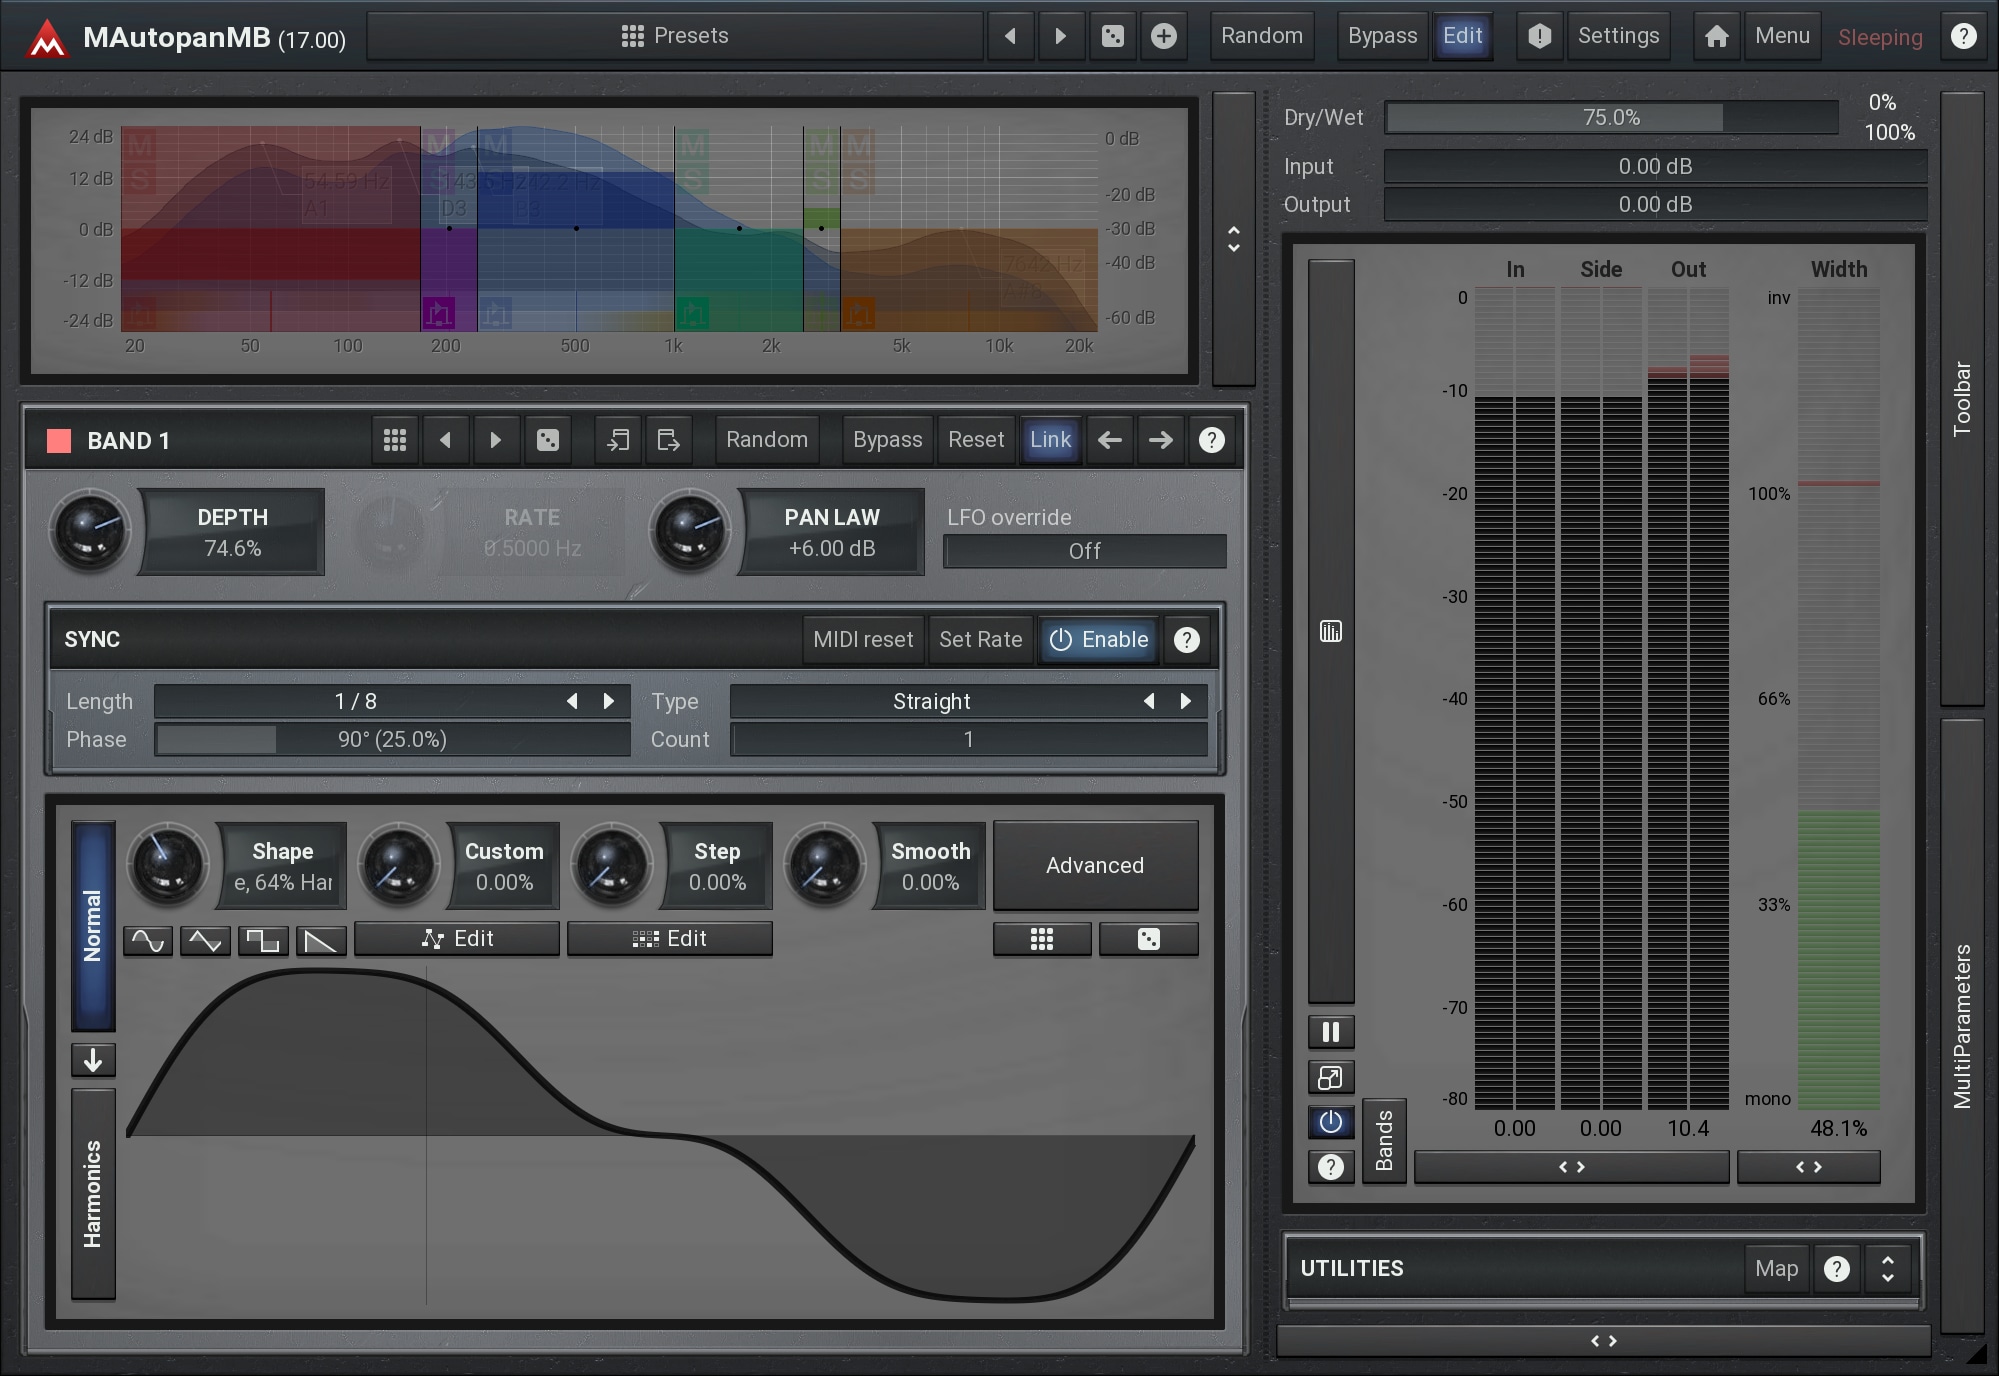Pause the level meters
Image resolution: width=1999 pixels, height=1376 pixels.
(x=1330, y=1032)
